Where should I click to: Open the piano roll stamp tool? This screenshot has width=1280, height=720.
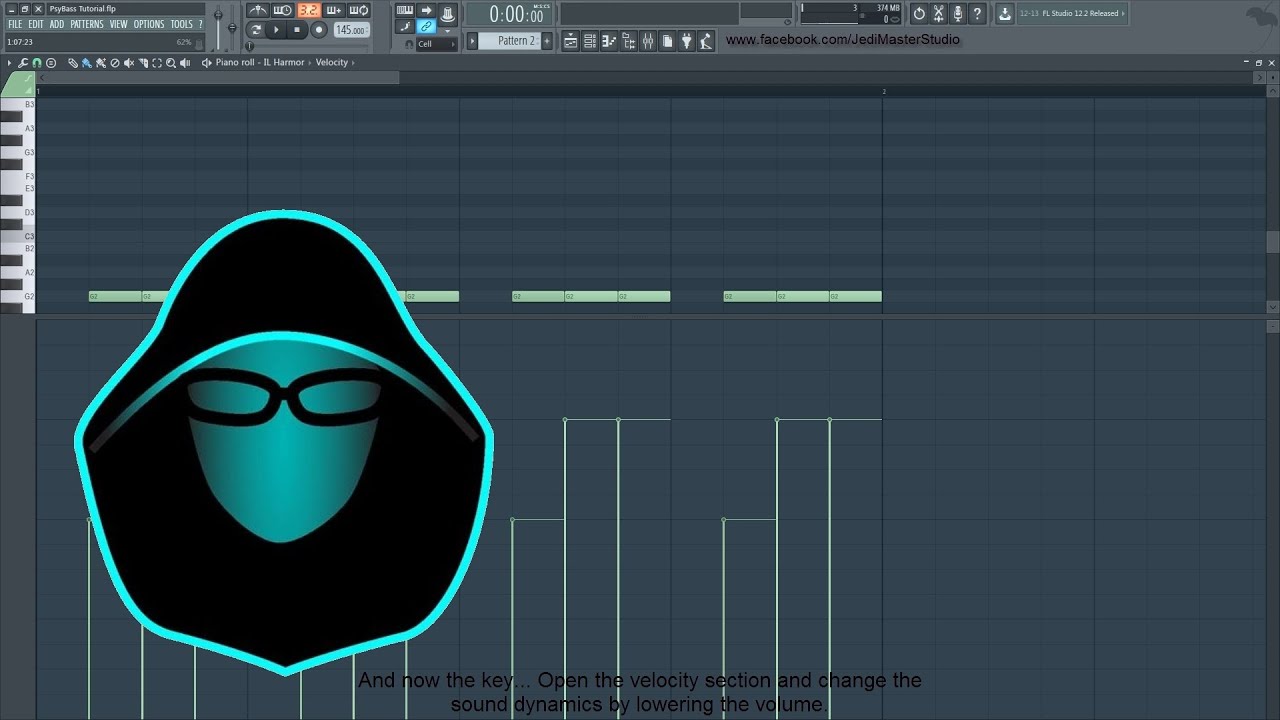[51, 63]
